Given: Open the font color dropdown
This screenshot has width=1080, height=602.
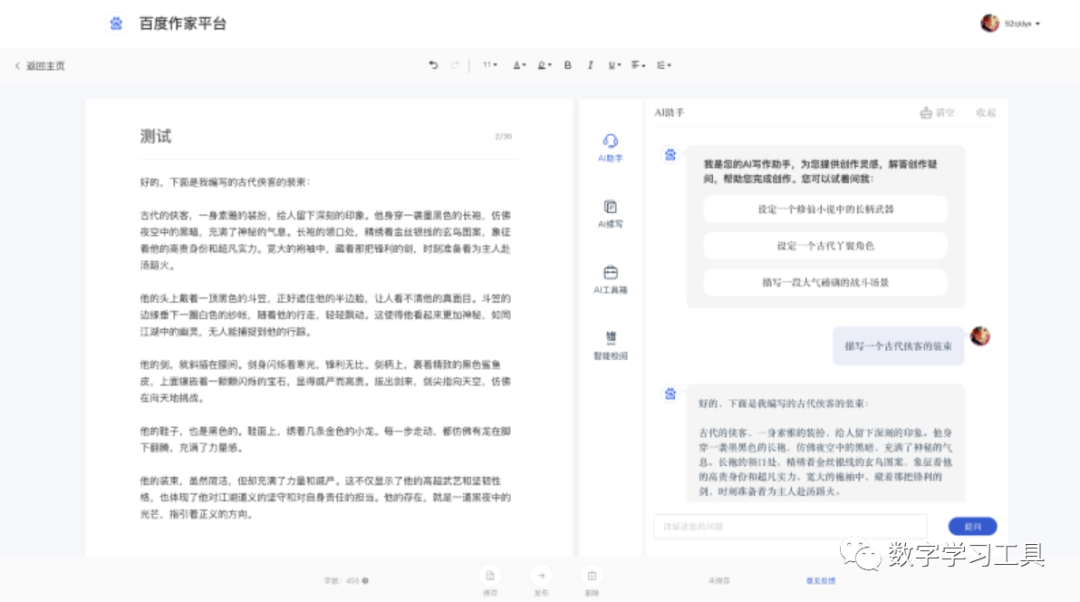Looking at the screenshot, I should click(x=519, y=65).
